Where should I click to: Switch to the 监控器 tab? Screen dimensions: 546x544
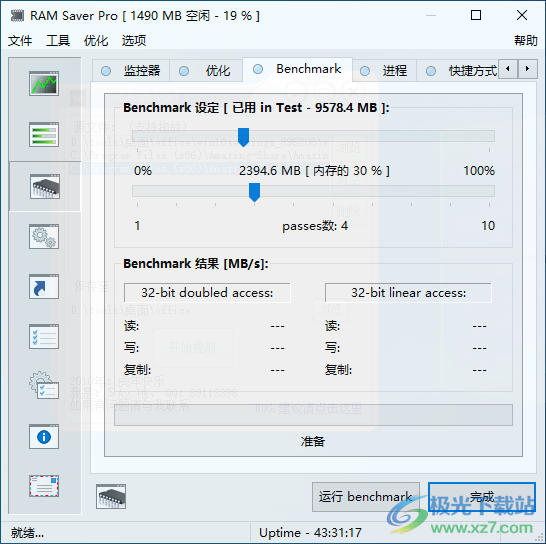tap(131, 71)
